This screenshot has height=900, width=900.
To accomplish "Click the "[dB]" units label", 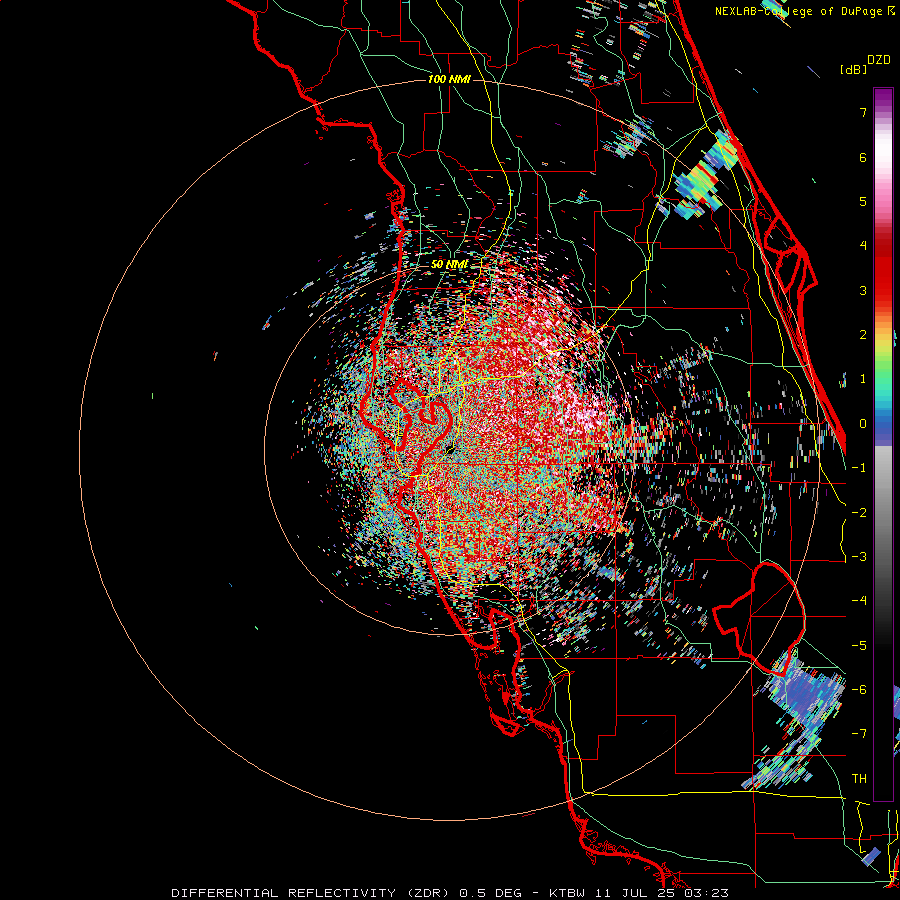I will [854, 69].
